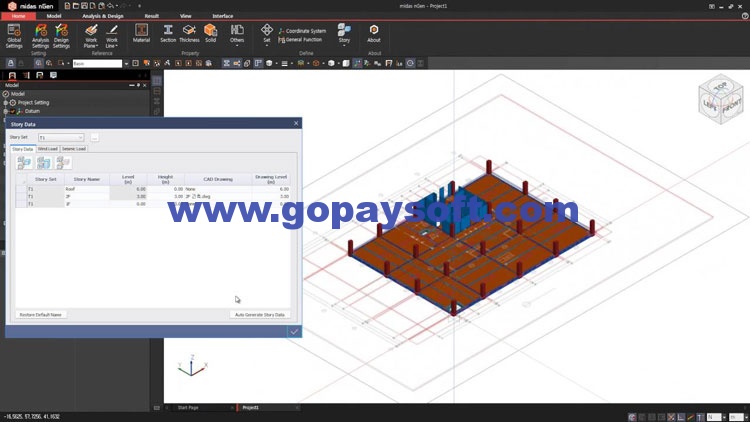
Task: Confirm Story Data with checkmark button
Action: coord(294,332)
